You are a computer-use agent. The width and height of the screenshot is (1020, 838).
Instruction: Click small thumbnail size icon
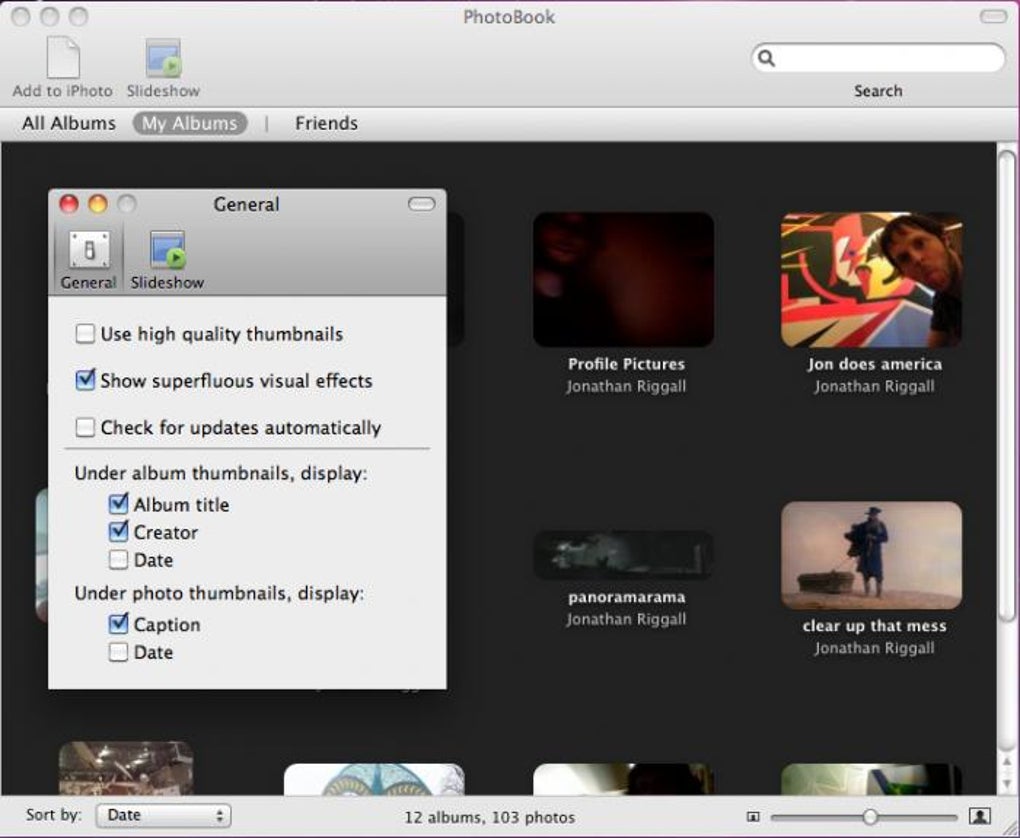pyautogui.click(x=753, y=816)
